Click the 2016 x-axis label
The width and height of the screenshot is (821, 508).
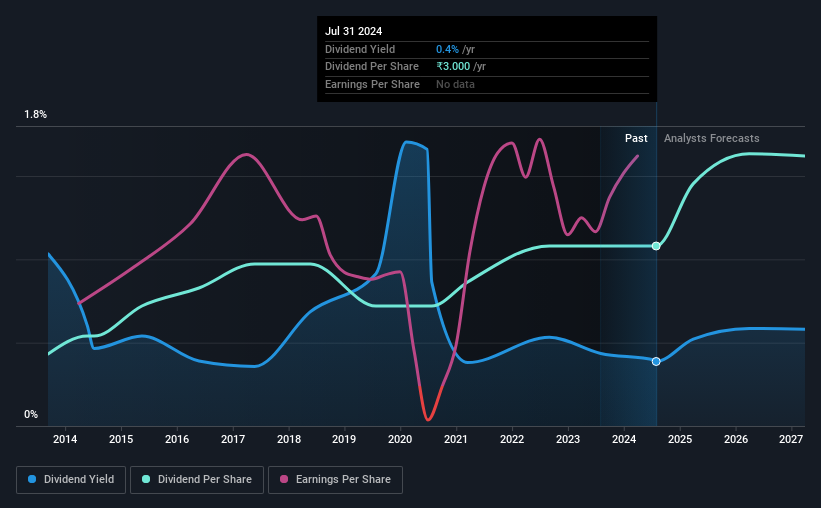coord(177,439)
